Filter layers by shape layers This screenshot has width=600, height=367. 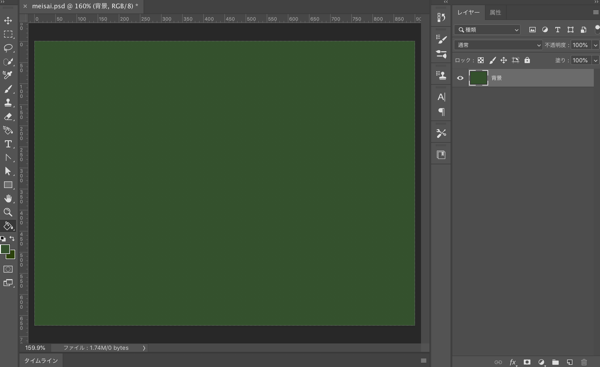[x=571, y=29]
